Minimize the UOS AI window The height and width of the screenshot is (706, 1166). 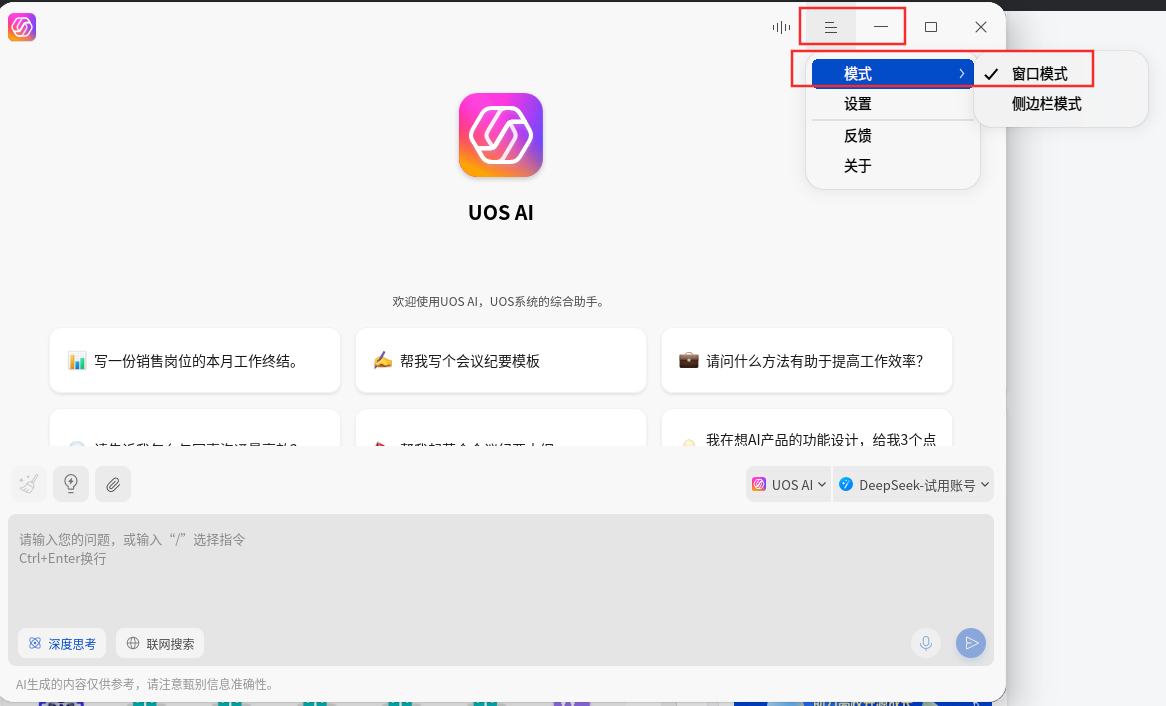point(881,28)
